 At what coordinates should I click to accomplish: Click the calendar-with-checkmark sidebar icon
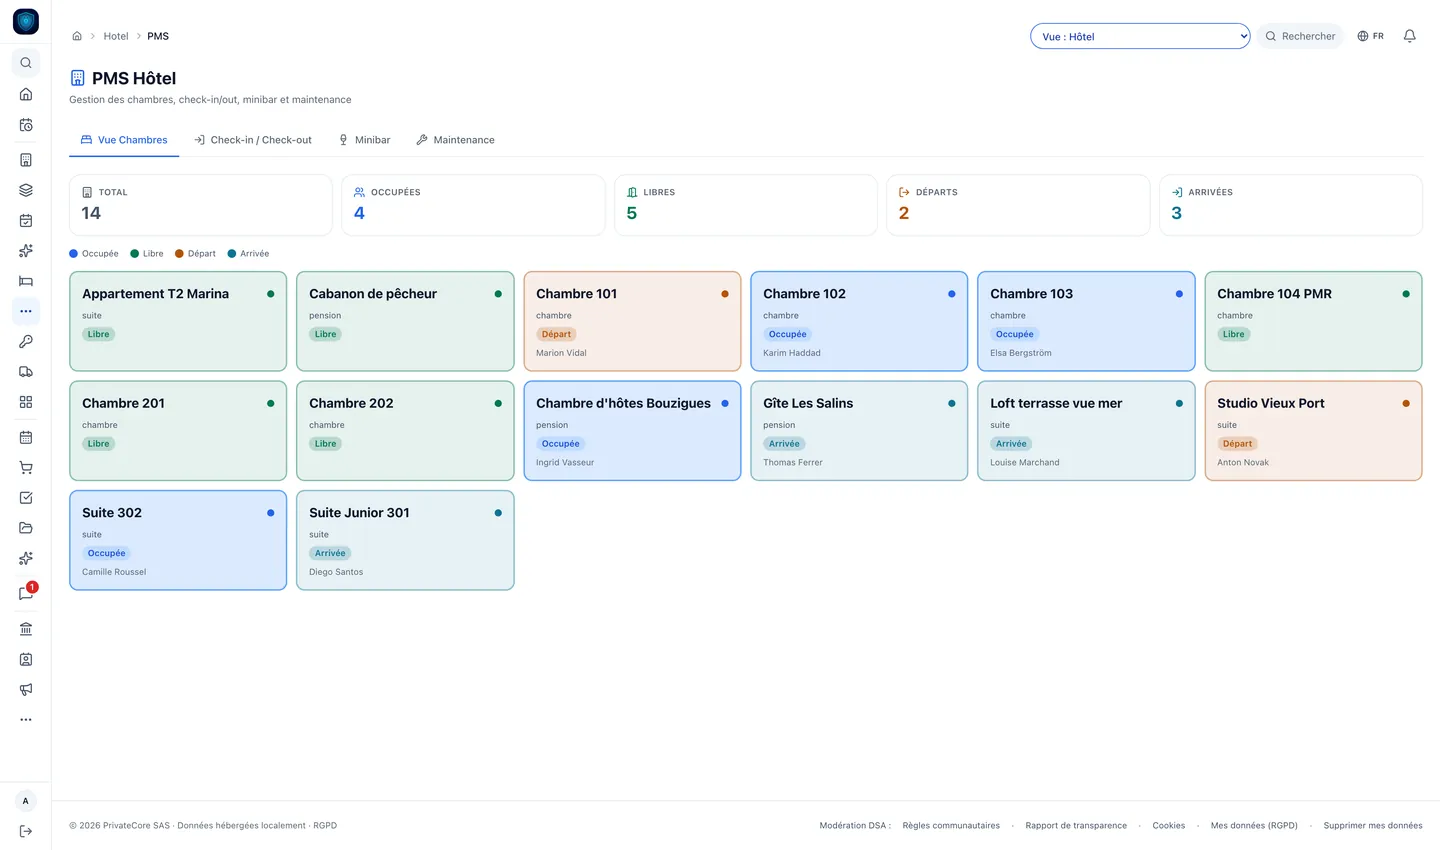pos(26,220)
